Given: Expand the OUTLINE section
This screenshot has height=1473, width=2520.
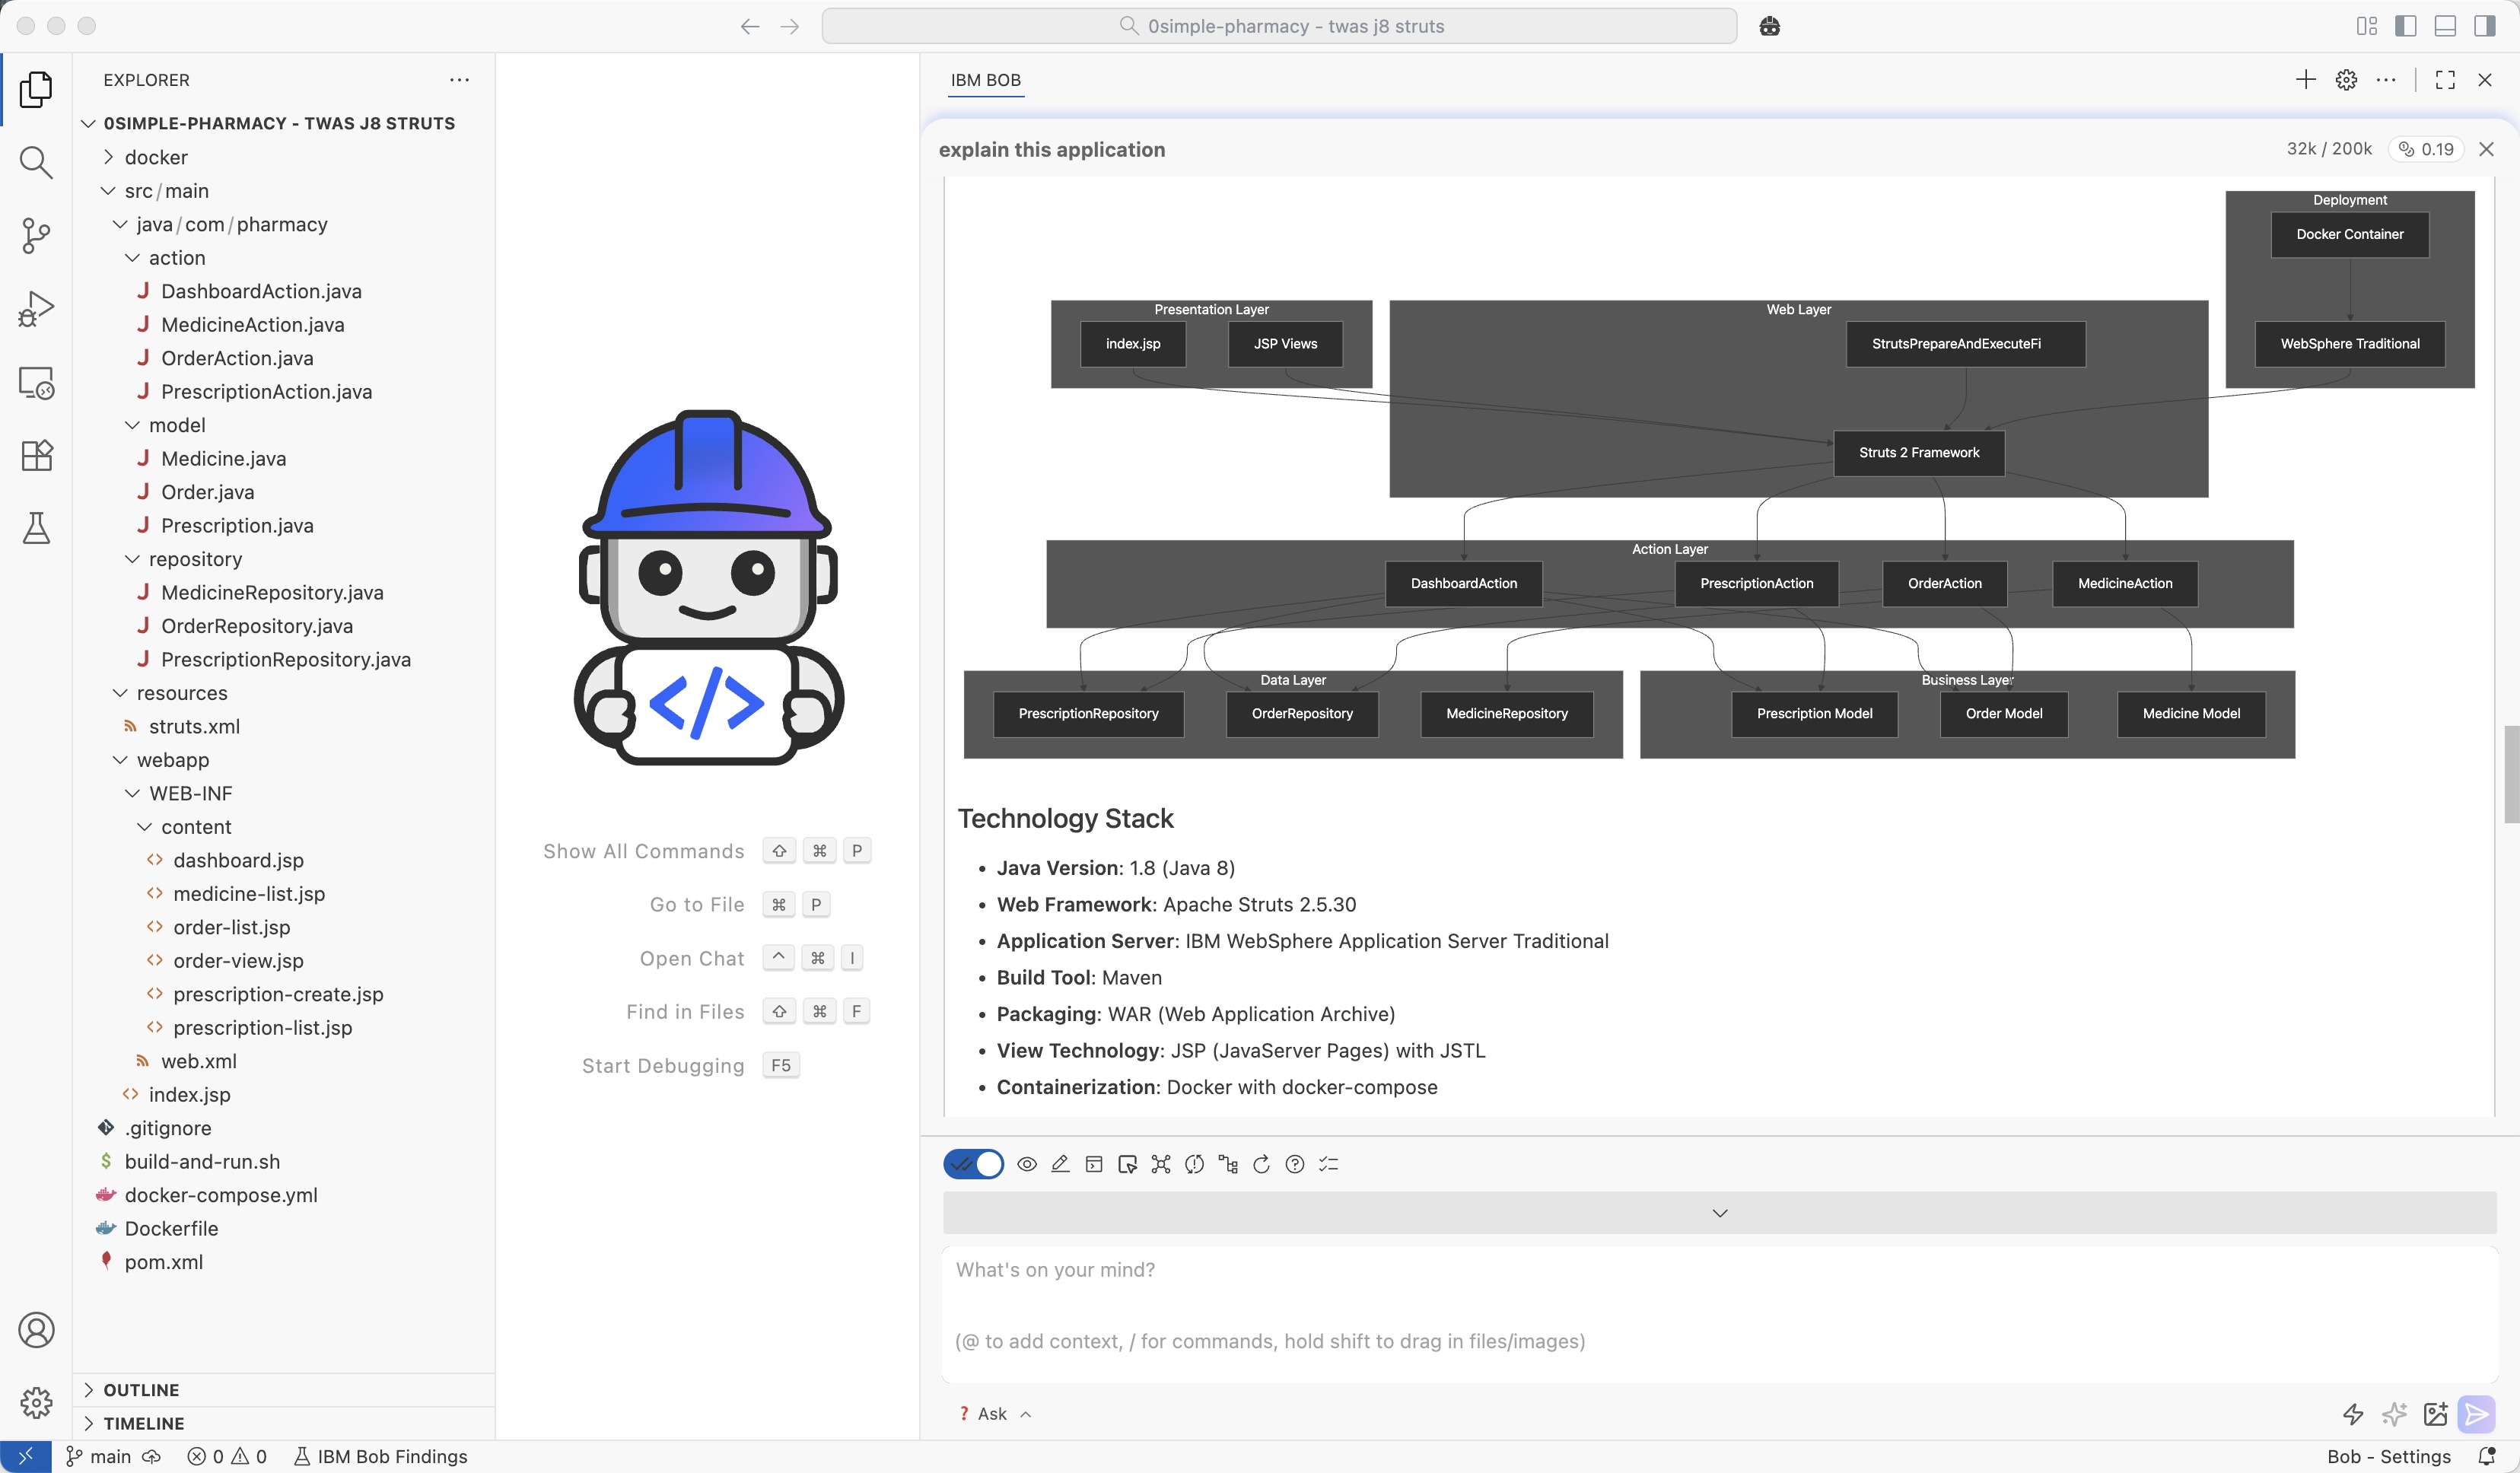Looking at the screenshot, I should pyautogui.click(x=141, y=1390).
